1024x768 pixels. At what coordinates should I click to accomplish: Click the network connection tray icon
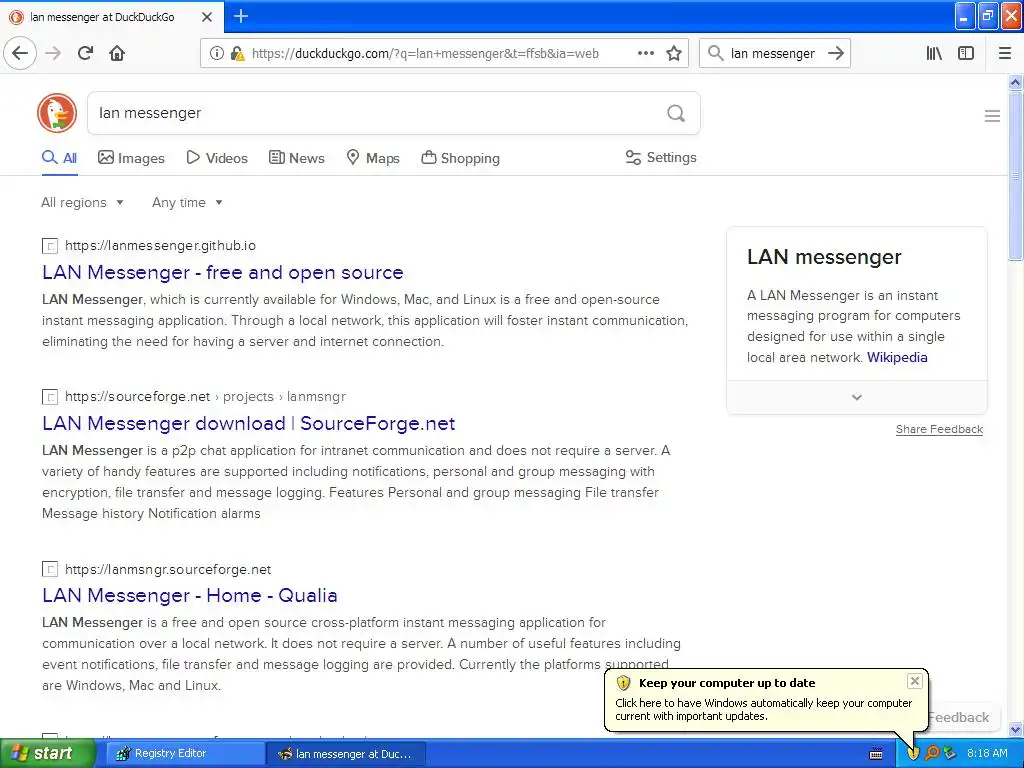pos(950,754)
